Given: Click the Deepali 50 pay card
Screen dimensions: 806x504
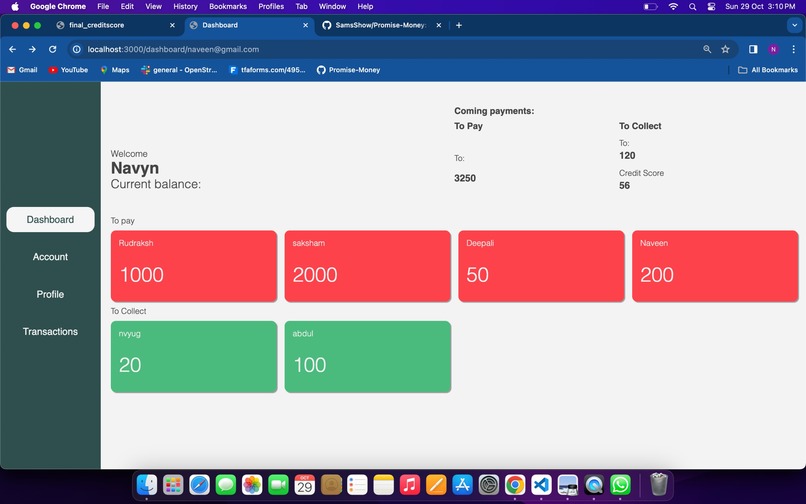Looking at the screenshot, I should (x=541, y=266).
